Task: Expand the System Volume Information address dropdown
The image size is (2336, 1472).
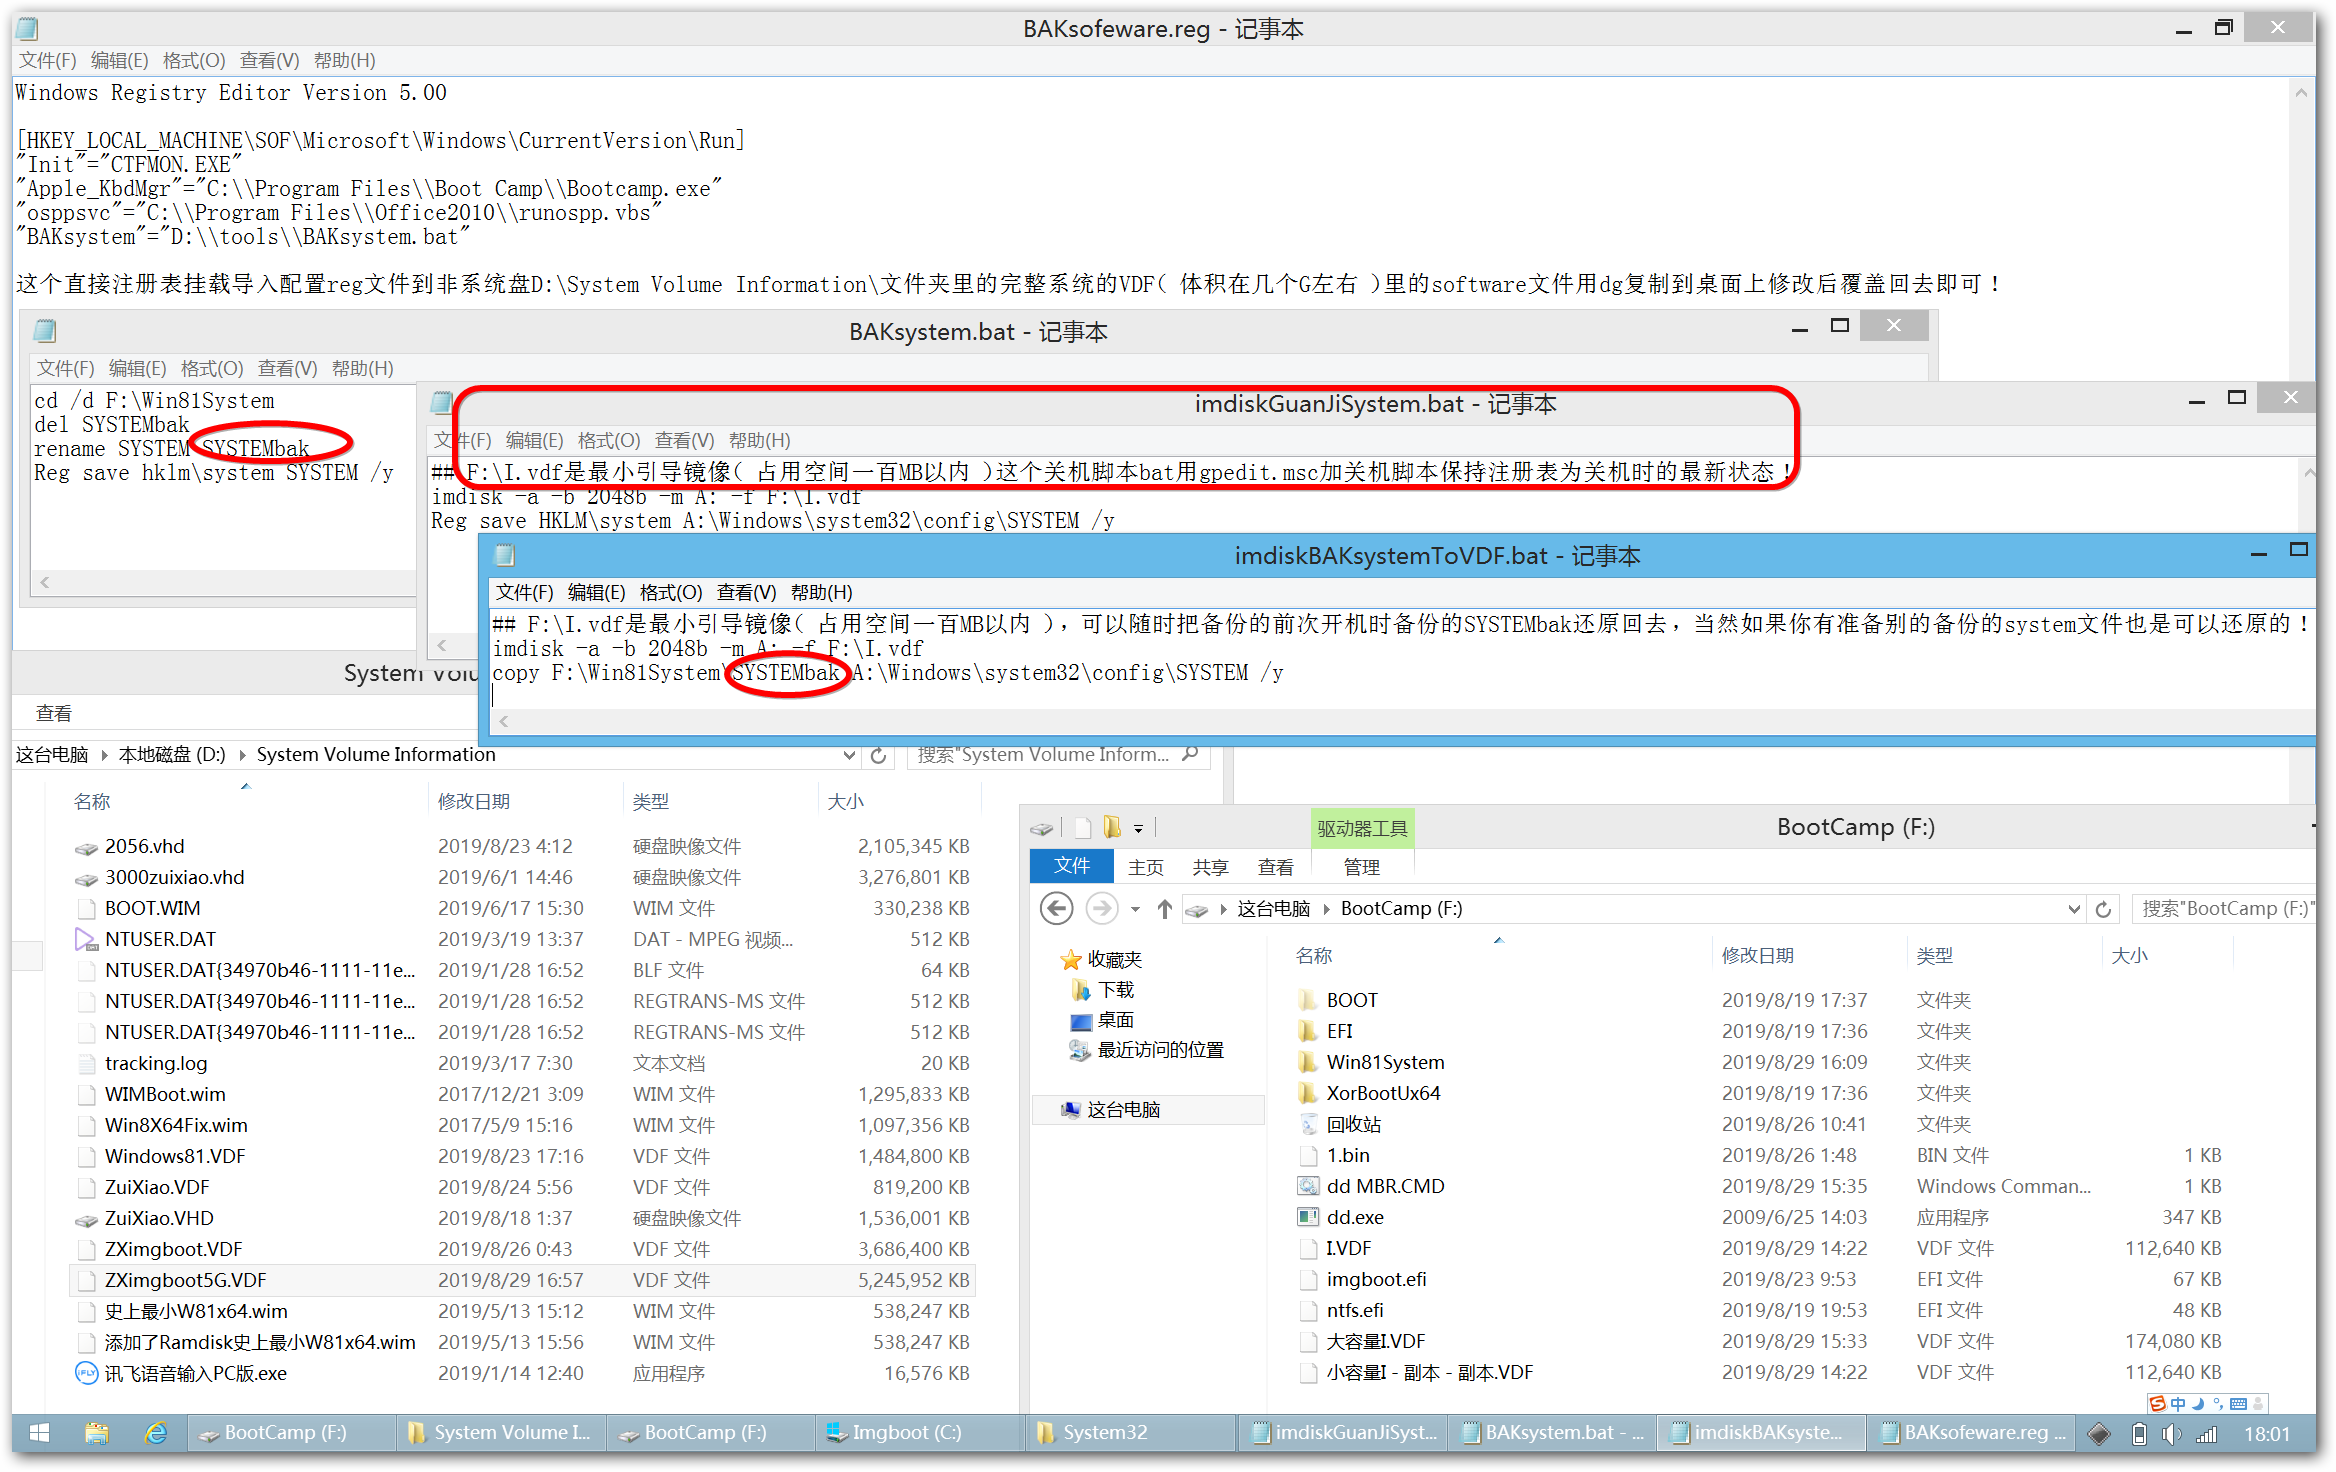Action: tap(849, 755)
